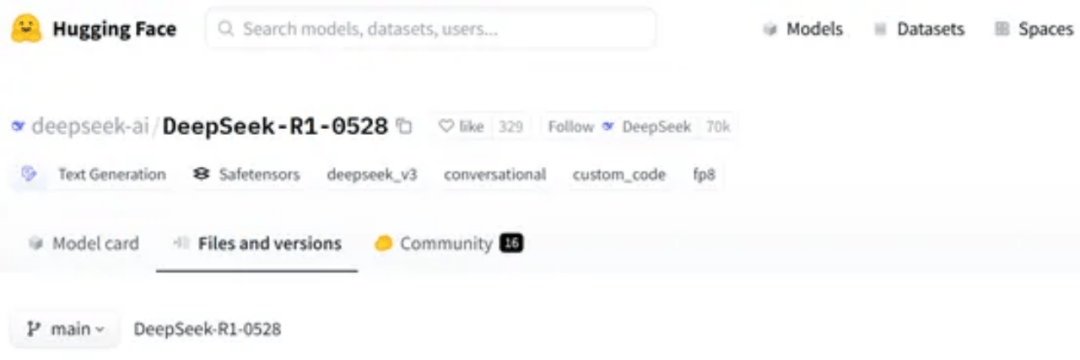
Task: Click the DeepSeek-R1-0528 breadcrumb path link
Action: click(207, 329)
